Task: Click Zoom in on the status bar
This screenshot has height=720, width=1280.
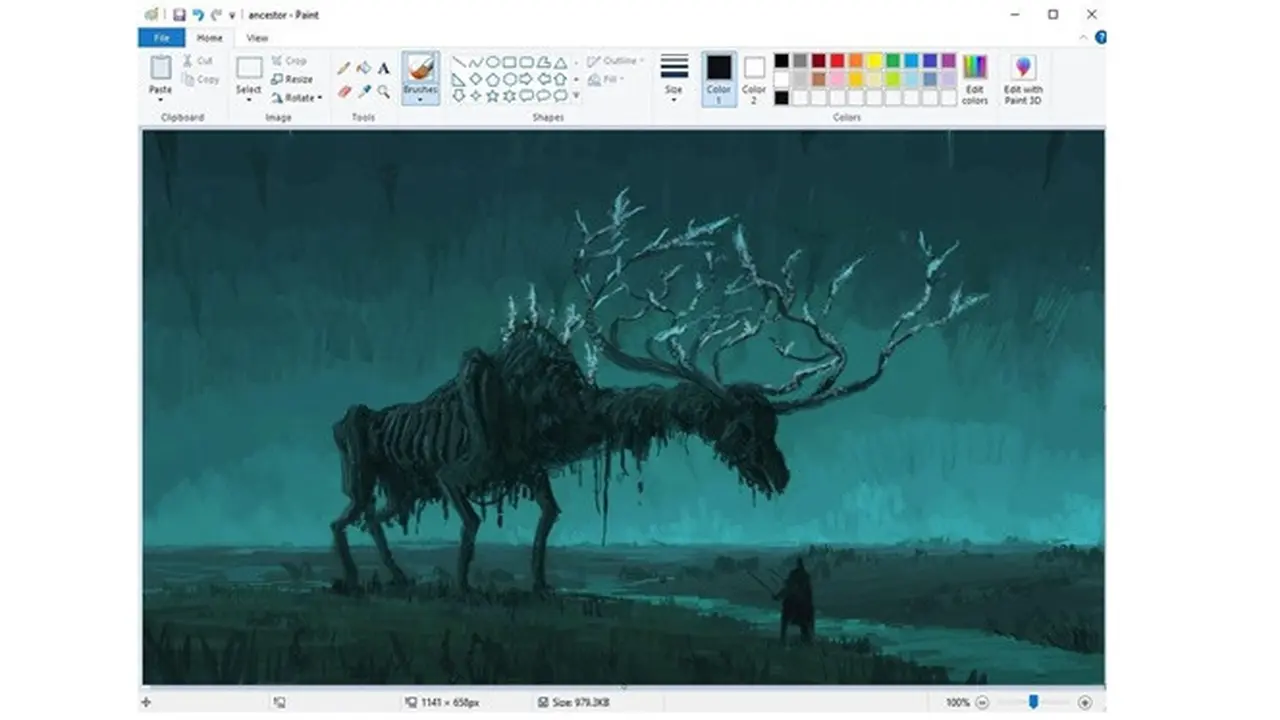Action: point(1086,704)
